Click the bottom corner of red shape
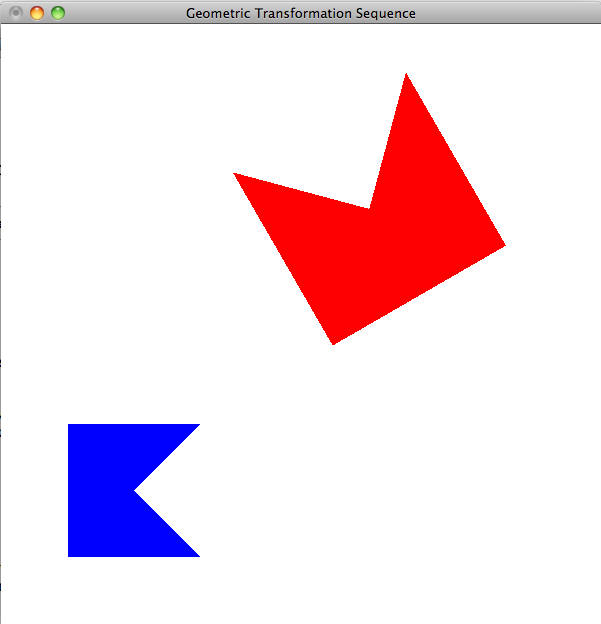 (x=333, y=343)
